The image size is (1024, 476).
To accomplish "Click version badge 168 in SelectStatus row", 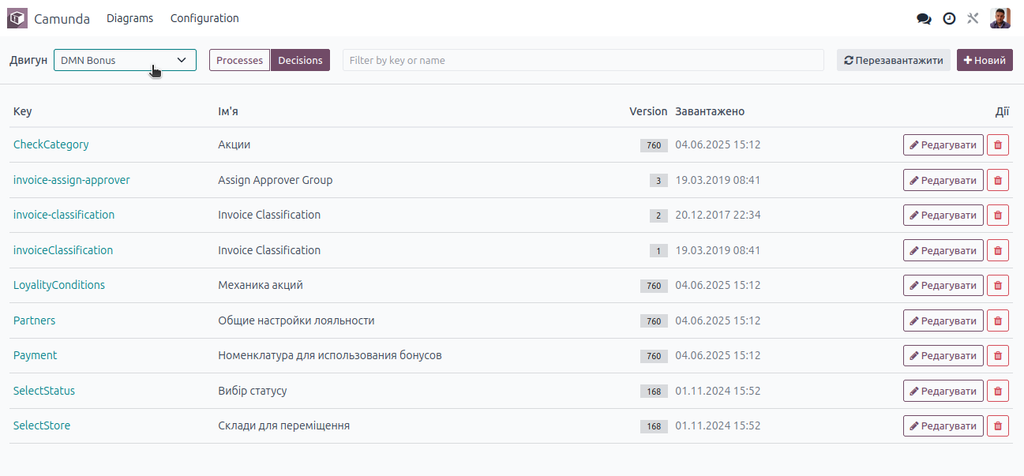I will click(x=654, y=391).
